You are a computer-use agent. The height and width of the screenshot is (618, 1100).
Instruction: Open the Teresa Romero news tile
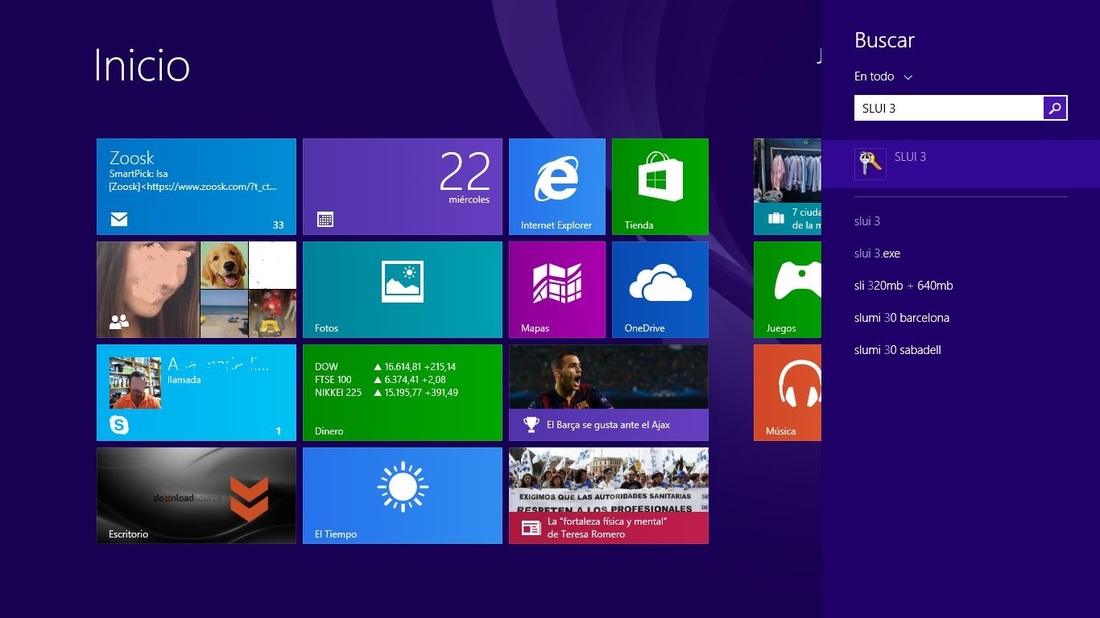tap(609, 496)
